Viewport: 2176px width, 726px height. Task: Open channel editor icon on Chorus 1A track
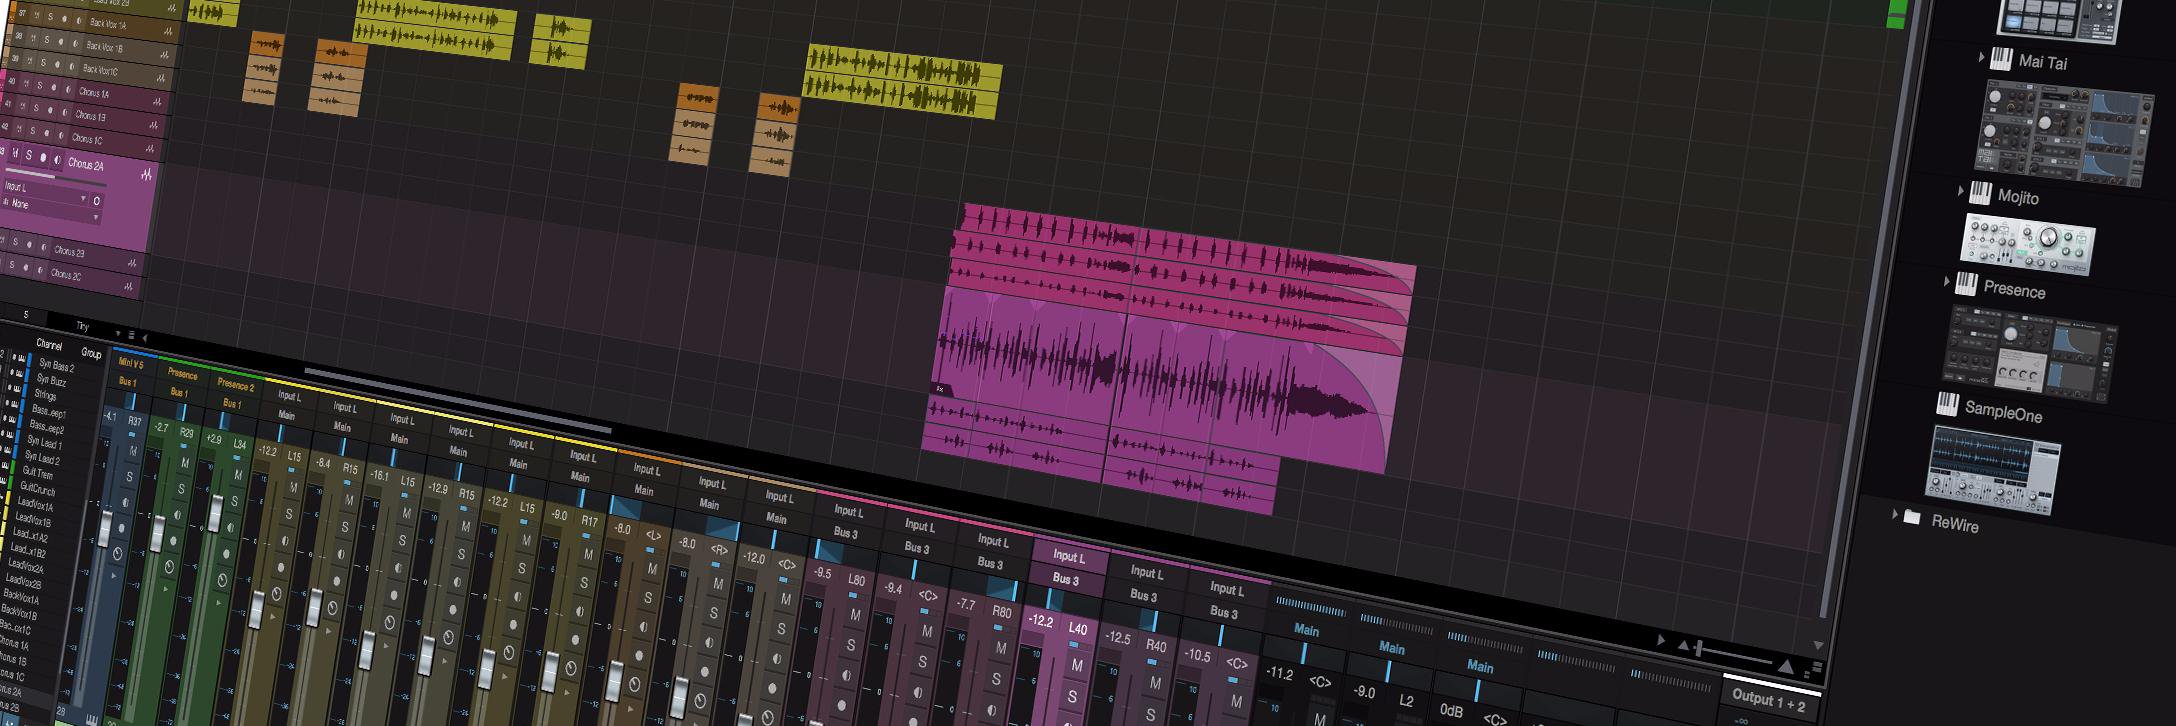click(157, 101)
